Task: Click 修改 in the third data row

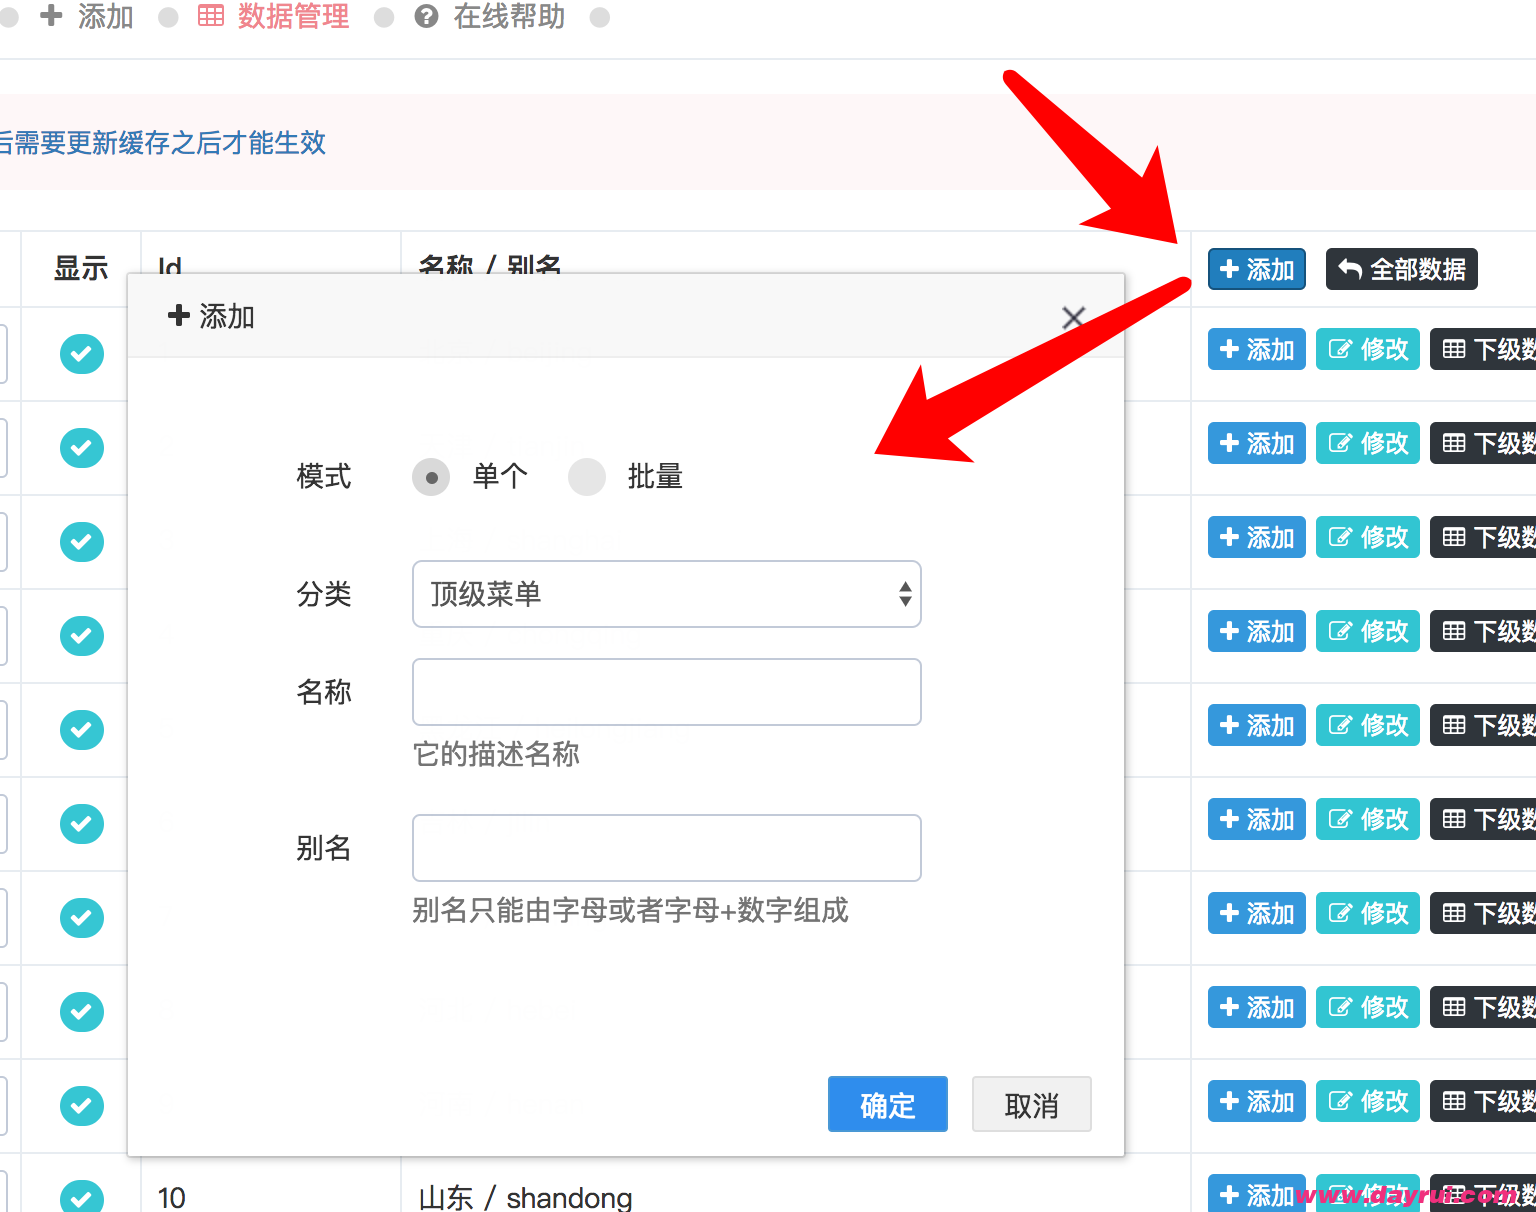Action: [1368, 537]
